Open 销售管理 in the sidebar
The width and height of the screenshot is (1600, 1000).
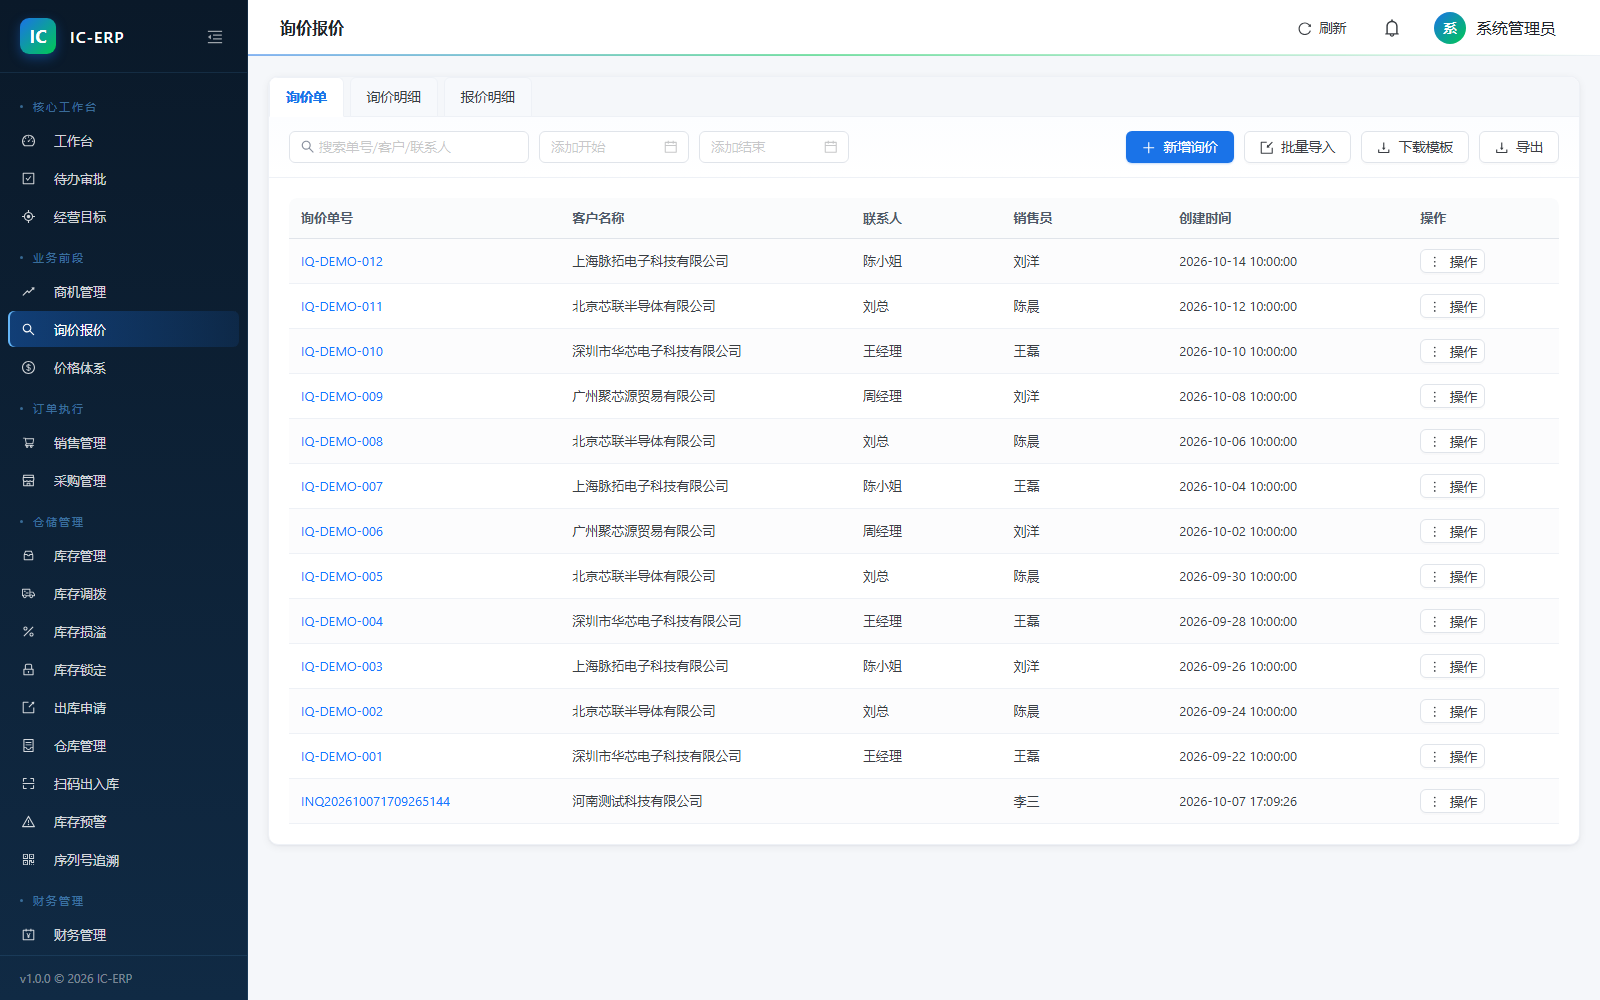click(124, 443)
